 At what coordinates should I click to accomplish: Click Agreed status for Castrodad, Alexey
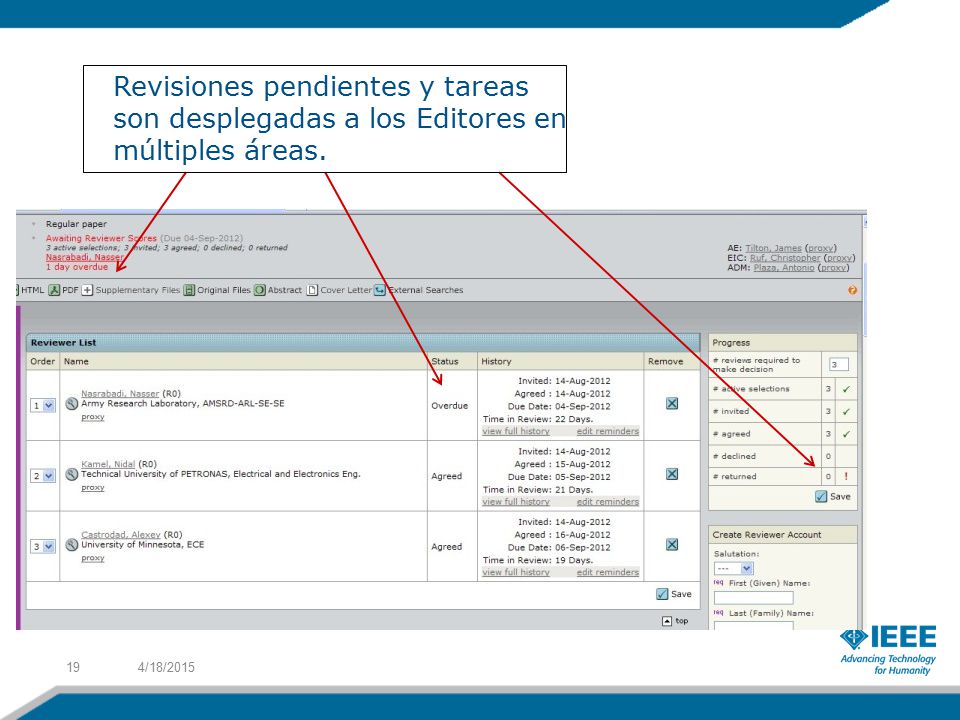pyautogui.click(x=446, y=546)
